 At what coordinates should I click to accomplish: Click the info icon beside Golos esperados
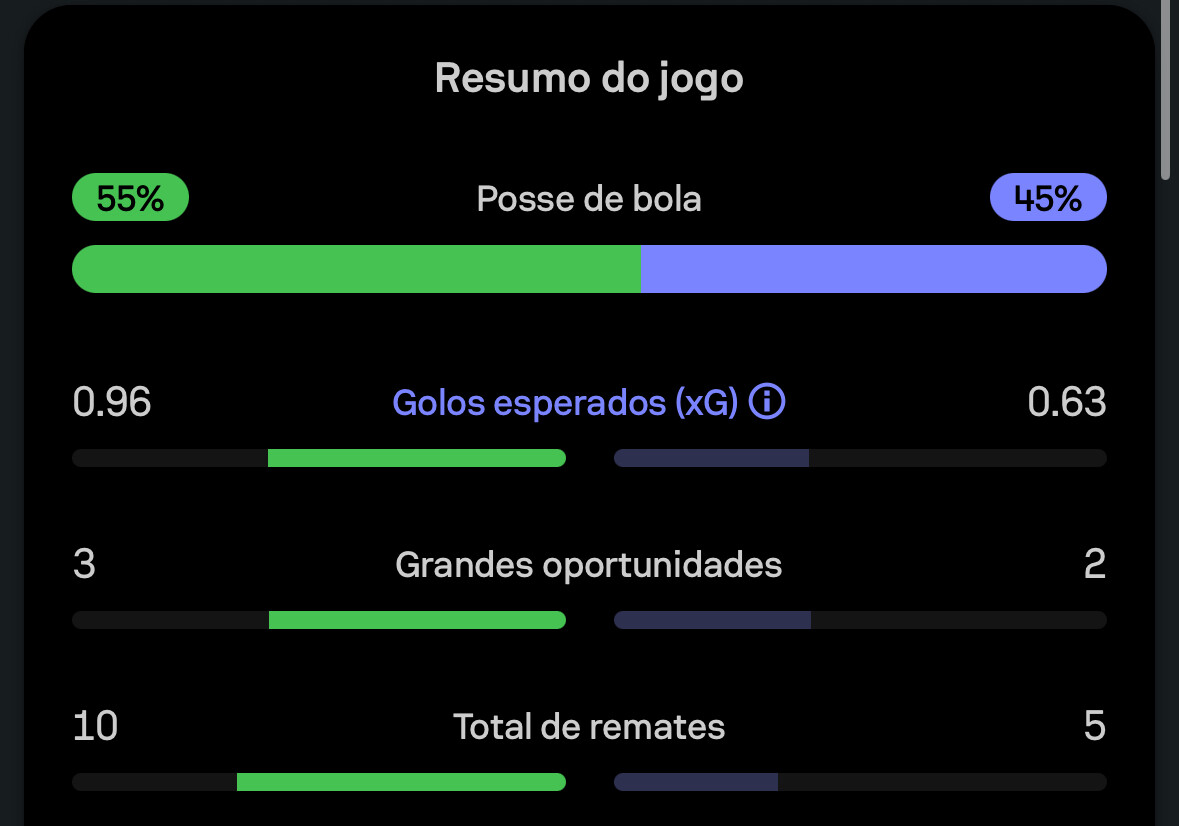(x=767, y=403)
